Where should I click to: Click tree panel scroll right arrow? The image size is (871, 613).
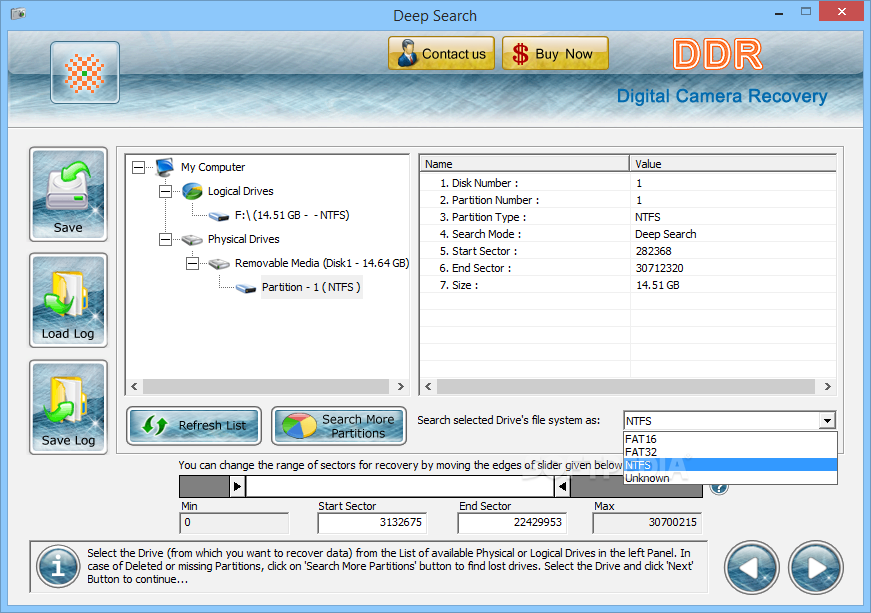pyautogui.click(x=401, y=386)
